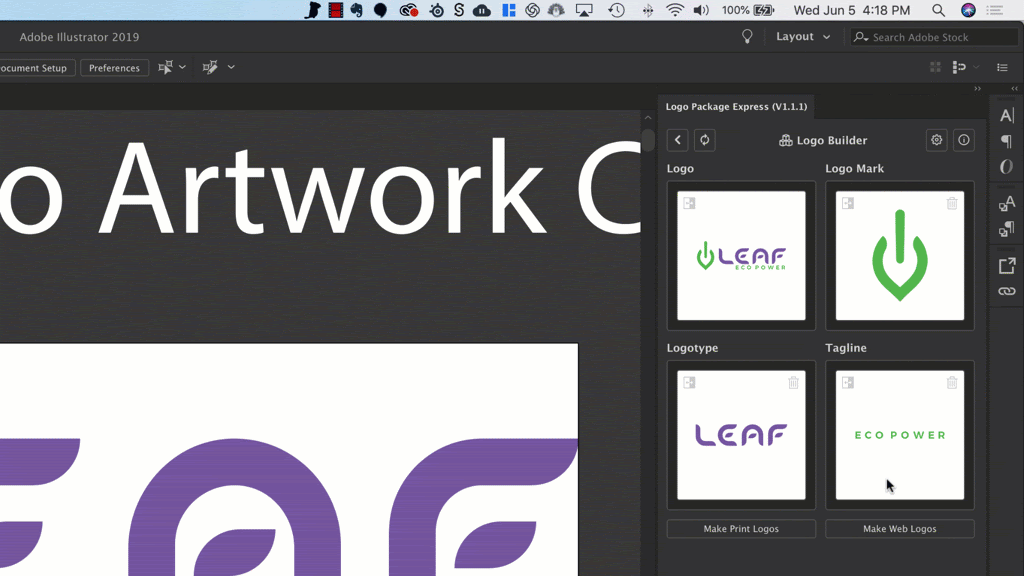Expand the Layout workspace dropdown
Screen dimensions: 1024x576
click(803, 37)
